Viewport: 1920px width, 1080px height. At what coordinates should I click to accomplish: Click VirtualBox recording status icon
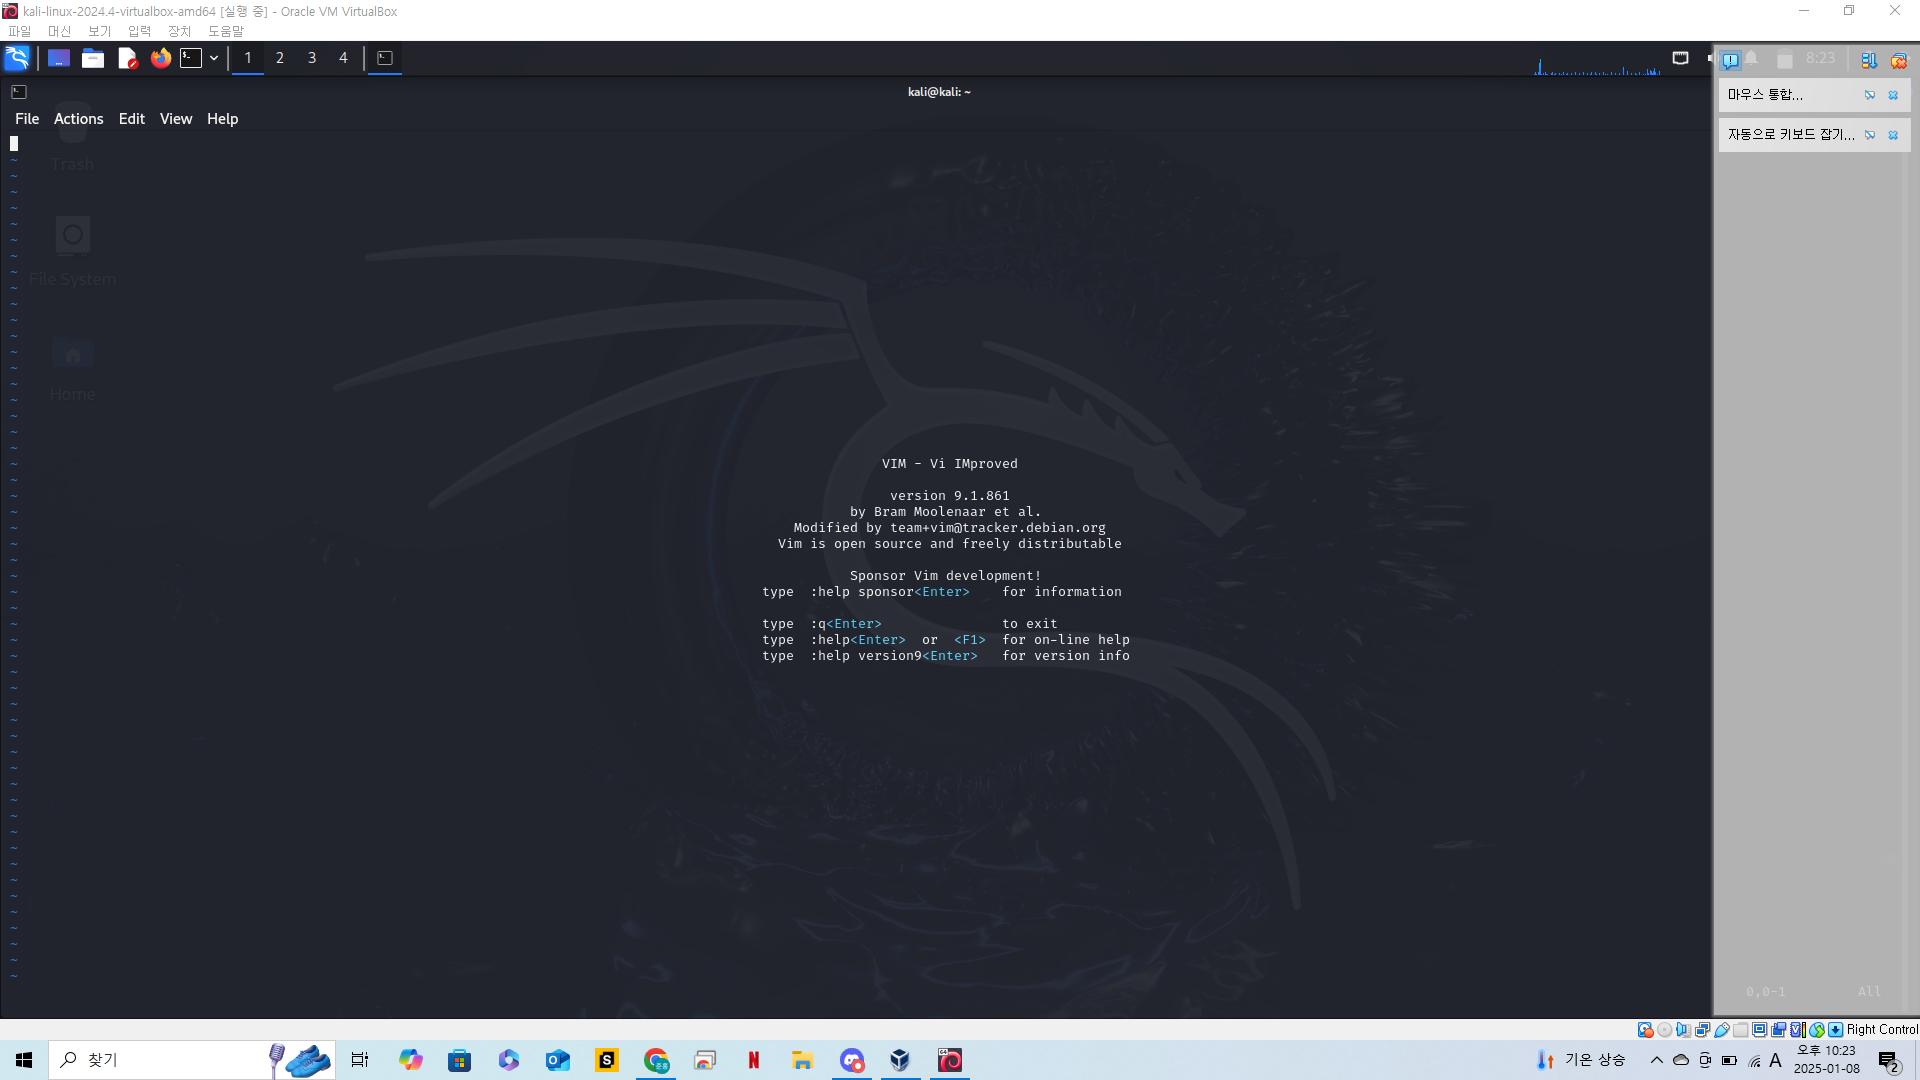(1778, 1029)
